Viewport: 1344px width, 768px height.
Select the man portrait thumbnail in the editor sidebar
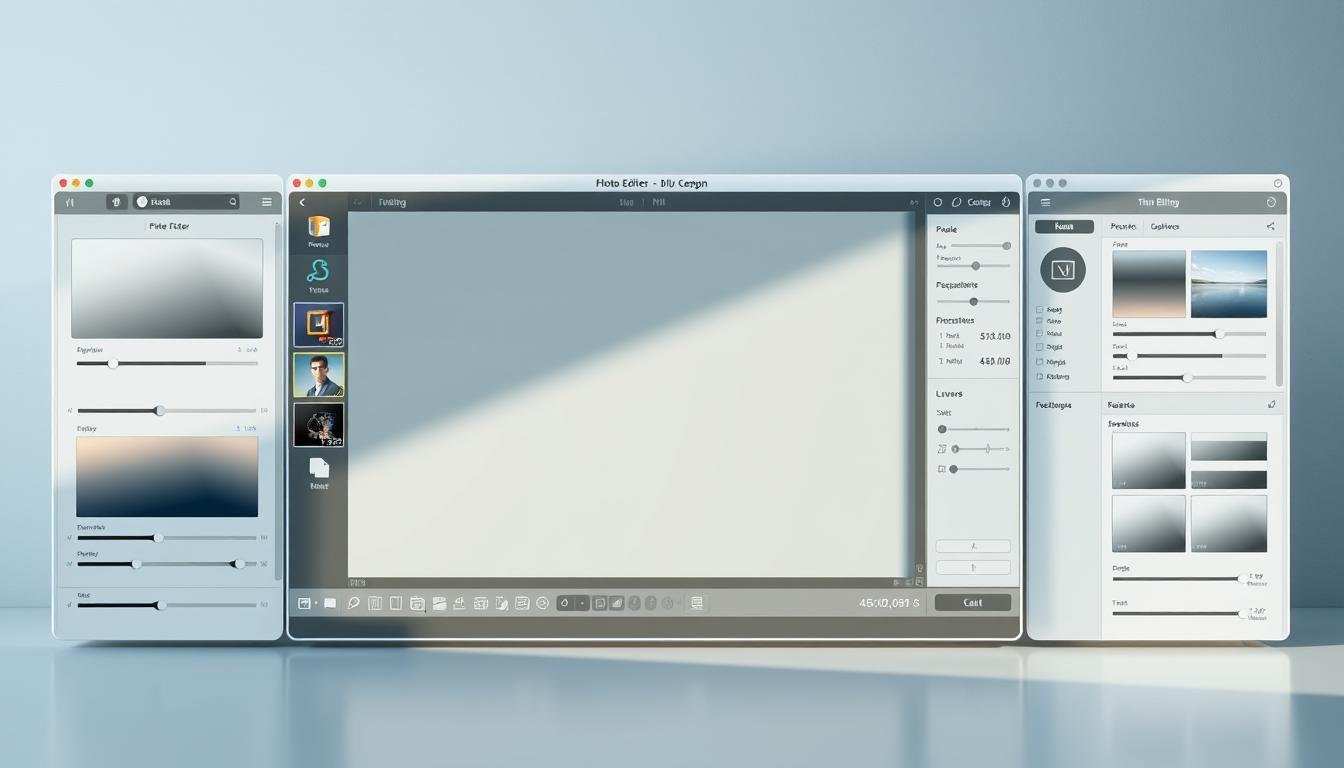point(319,375)
